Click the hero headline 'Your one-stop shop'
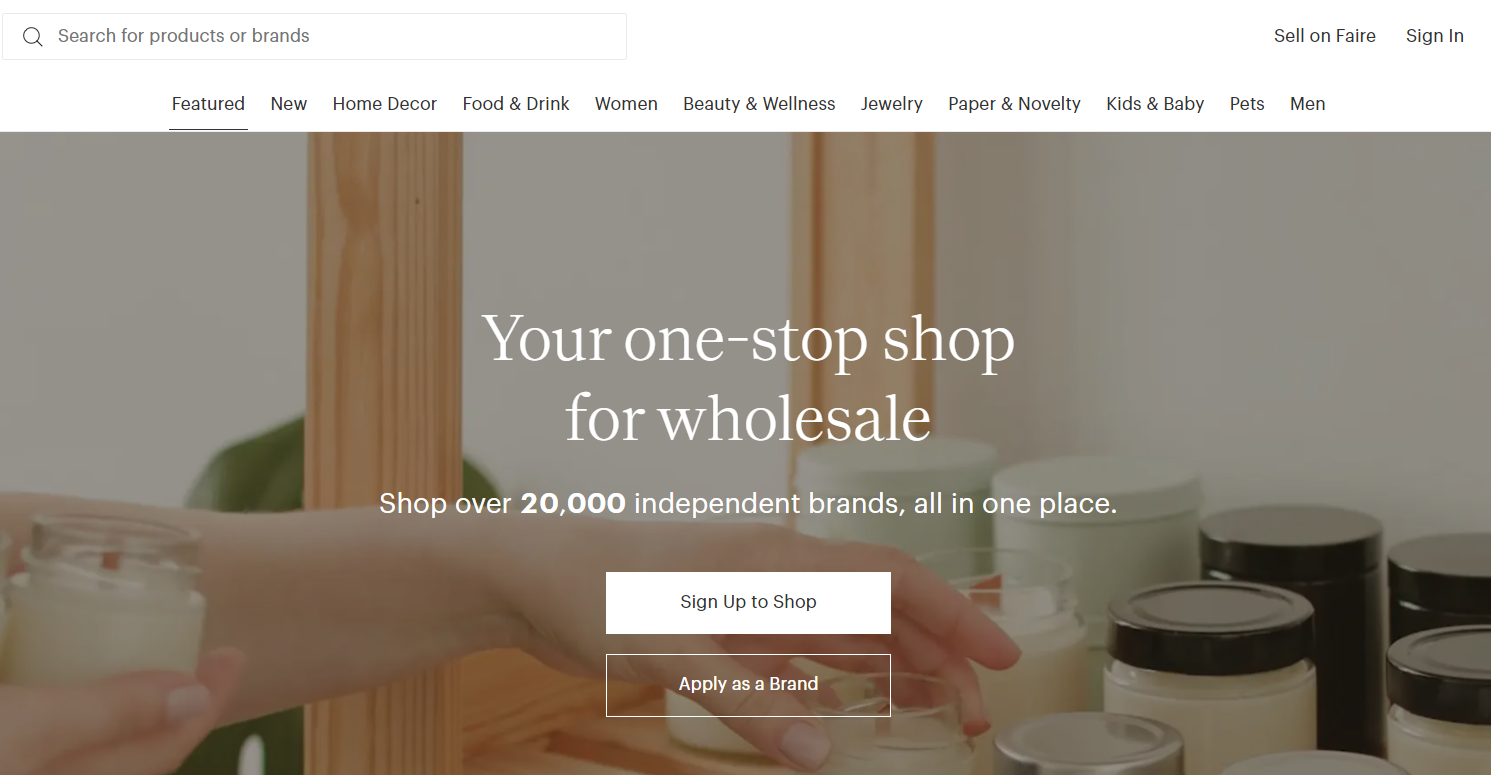The width and height of the screenshot is (1491, 775). click(x=748, y=340)
